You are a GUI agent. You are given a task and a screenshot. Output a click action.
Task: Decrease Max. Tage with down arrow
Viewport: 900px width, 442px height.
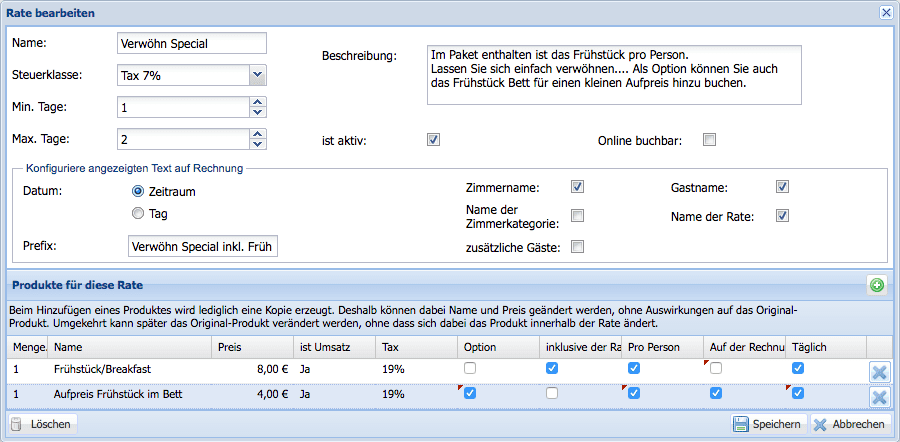[258, 144]
